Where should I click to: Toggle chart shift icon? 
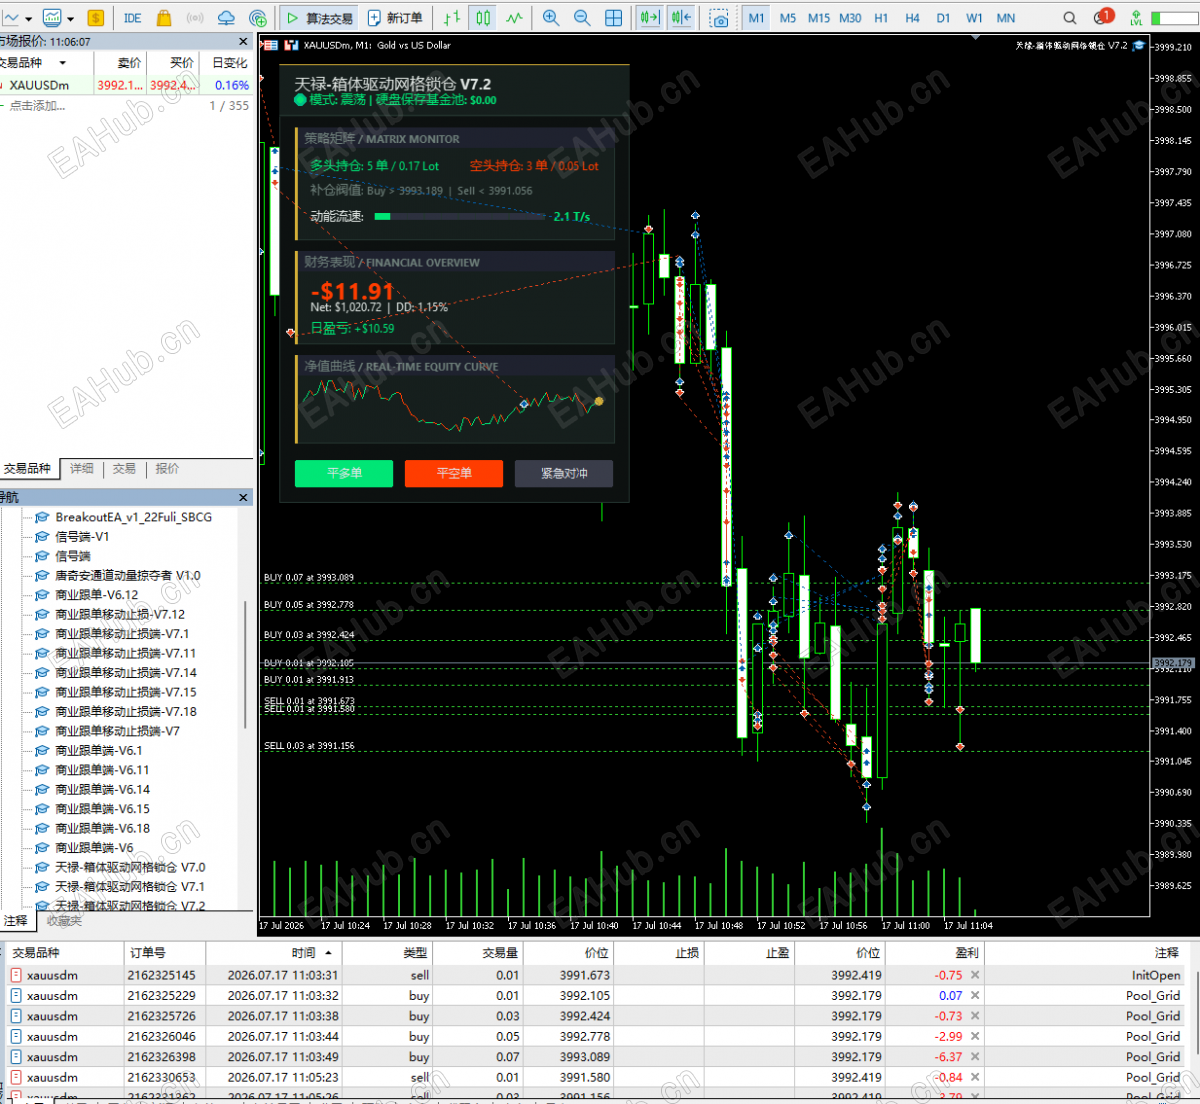pyautogui.click(x=682, y=18)
